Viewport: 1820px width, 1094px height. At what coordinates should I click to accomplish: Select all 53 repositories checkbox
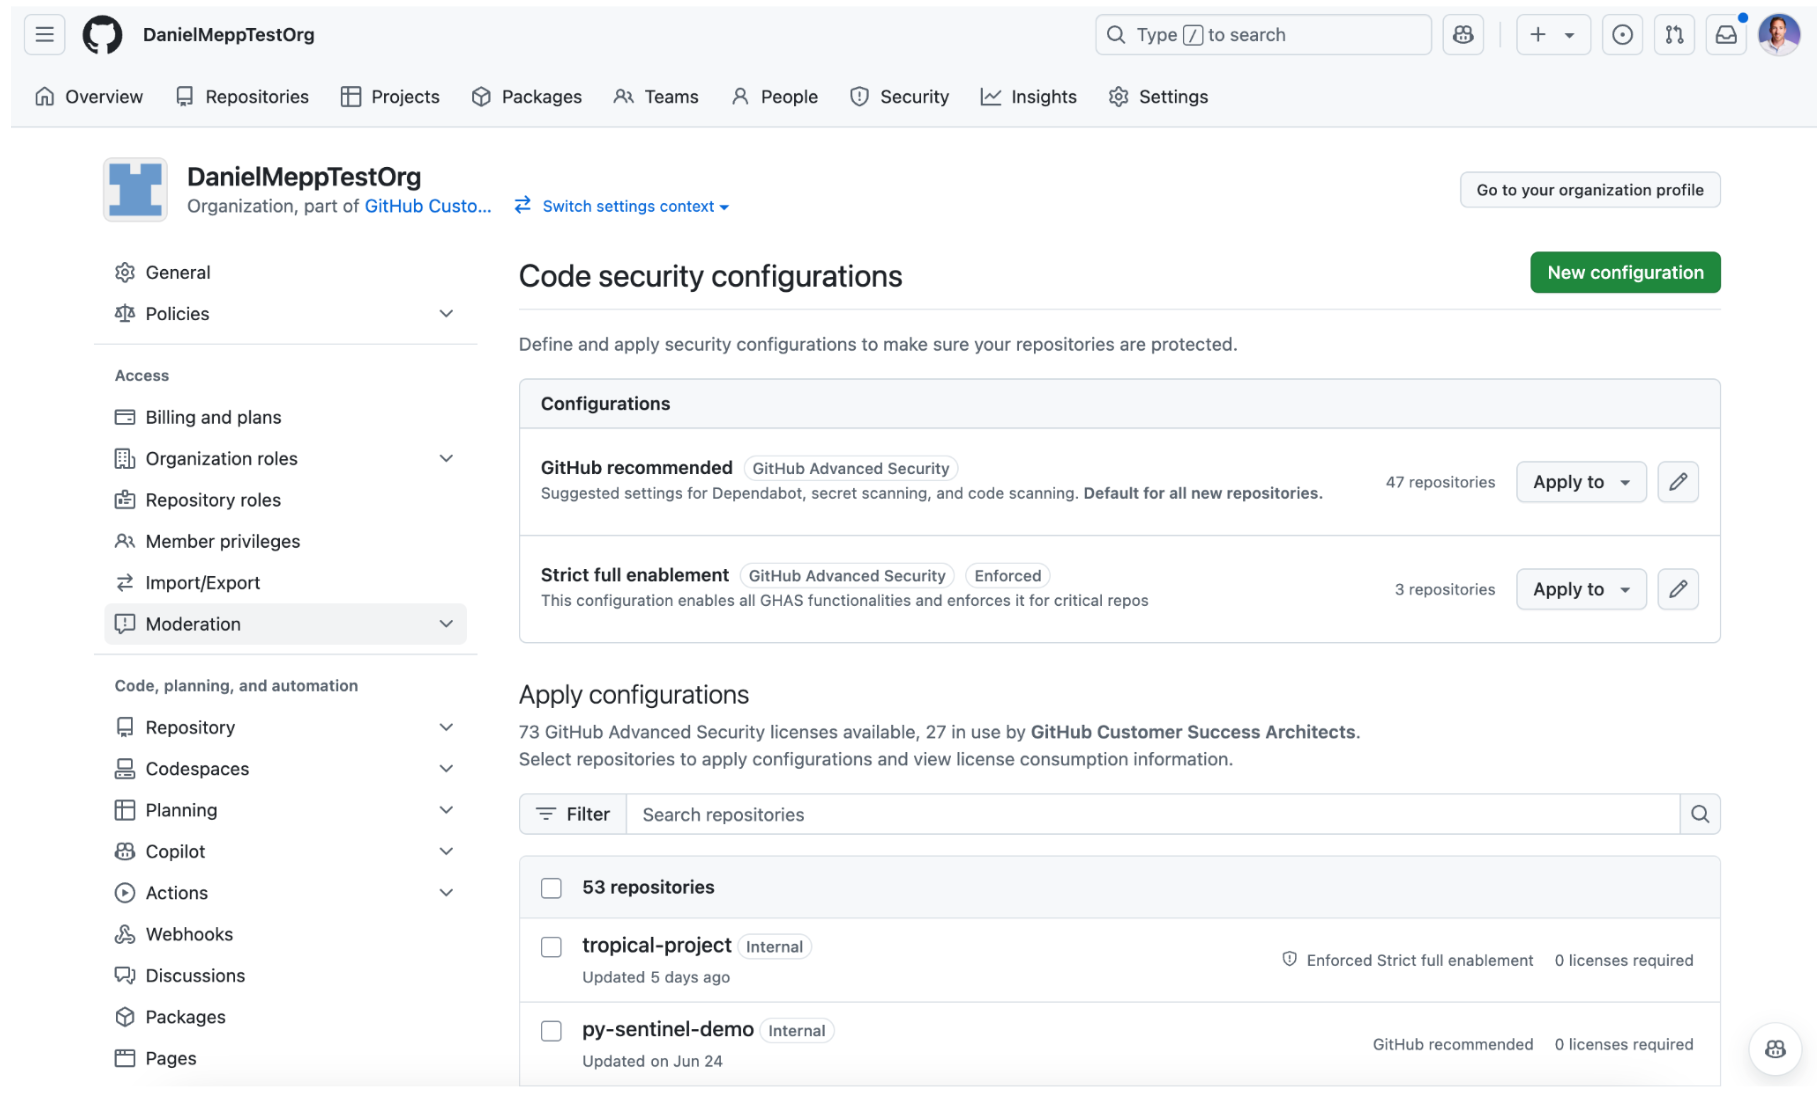[551, 888]
